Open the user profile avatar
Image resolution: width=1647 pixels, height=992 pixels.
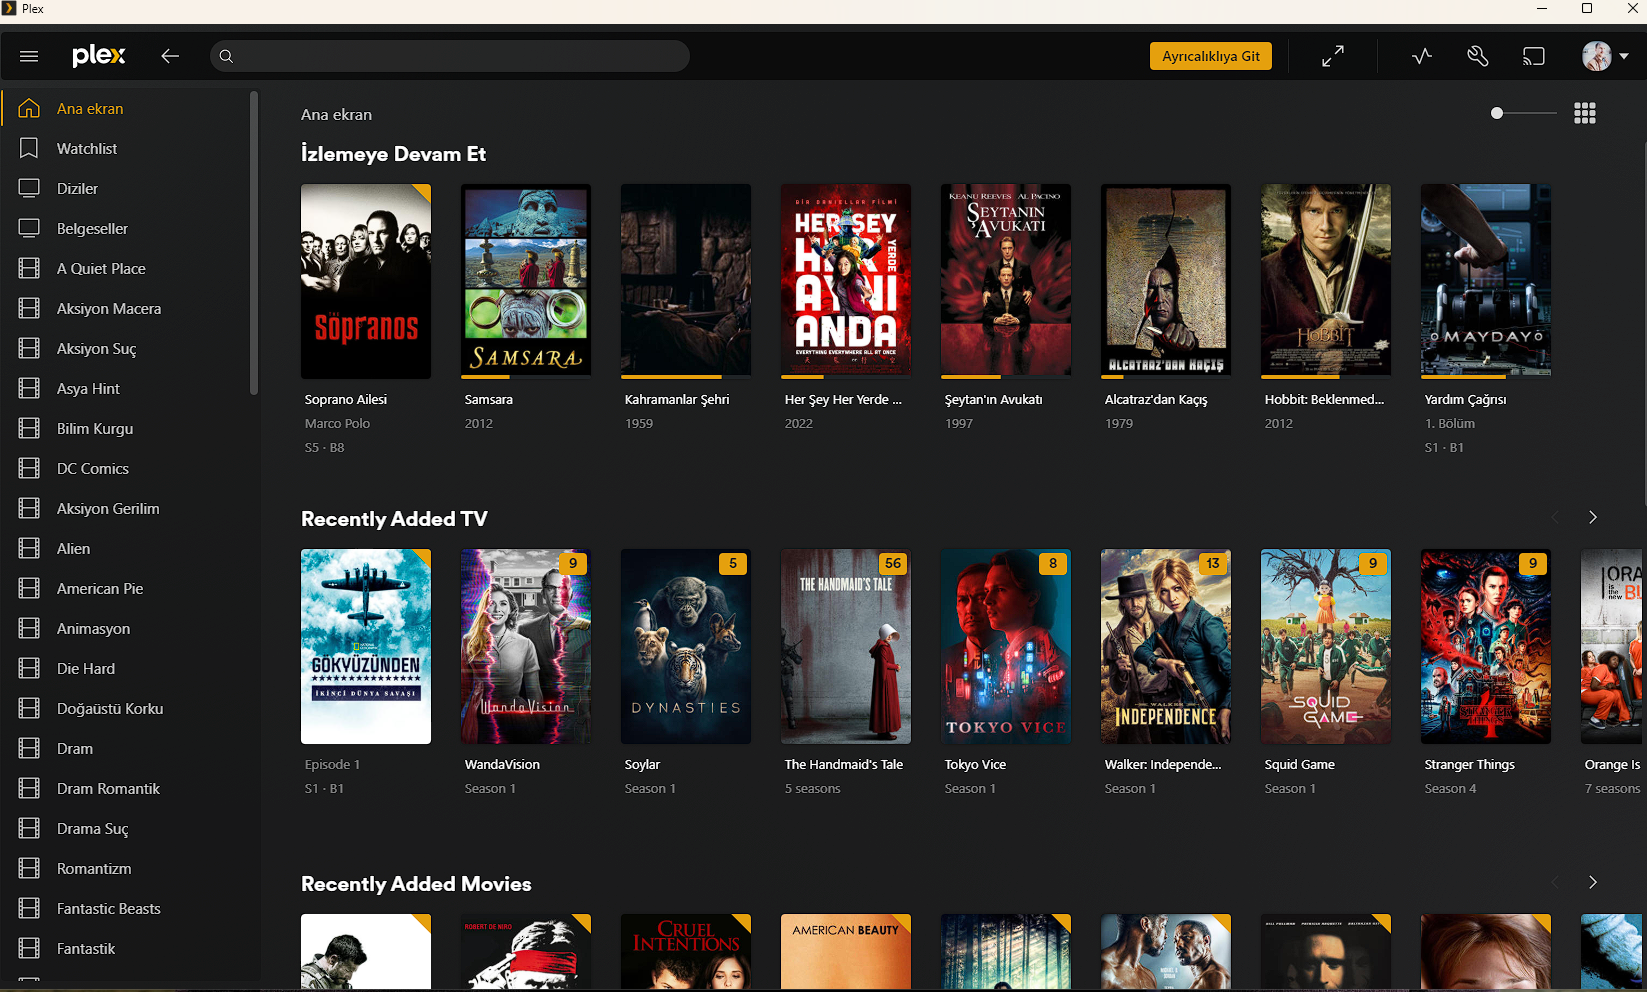pos(1597,56)
